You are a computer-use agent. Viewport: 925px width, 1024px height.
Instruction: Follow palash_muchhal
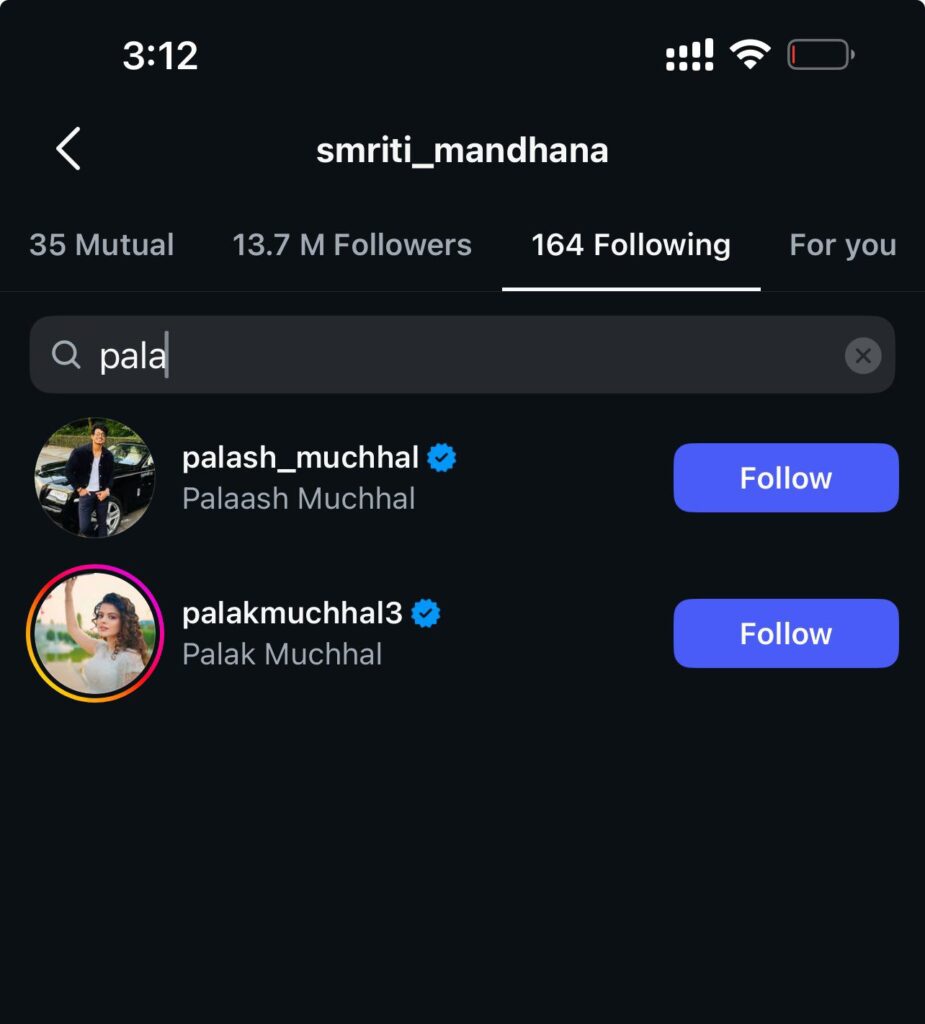tap(786, 478)
